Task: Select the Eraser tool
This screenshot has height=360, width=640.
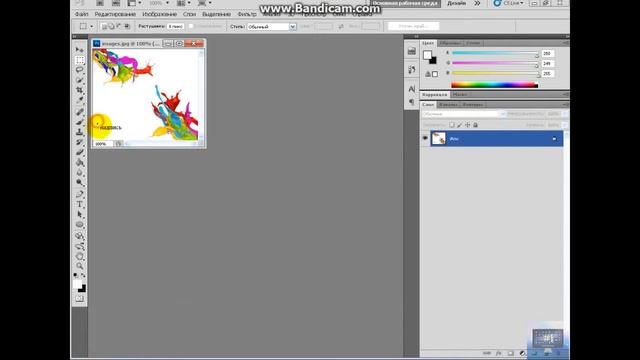Action: point(80,152)
